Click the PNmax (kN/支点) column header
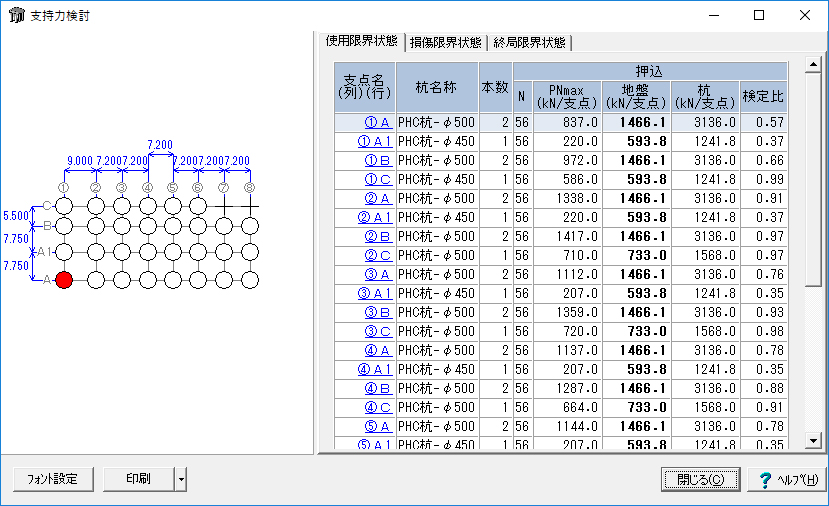829x506 pixels. pos(567,96)
